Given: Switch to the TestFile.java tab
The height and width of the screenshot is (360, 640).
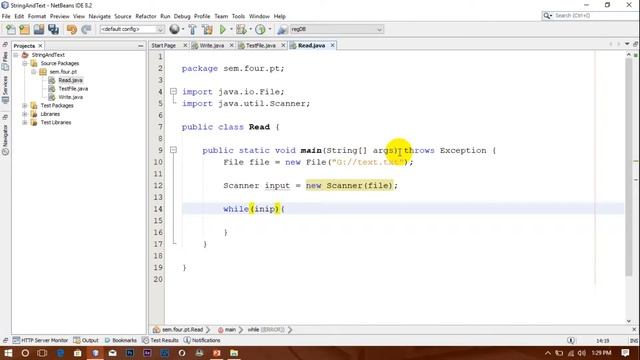Looking at the screenshot, I should click(x=260, y=45).
